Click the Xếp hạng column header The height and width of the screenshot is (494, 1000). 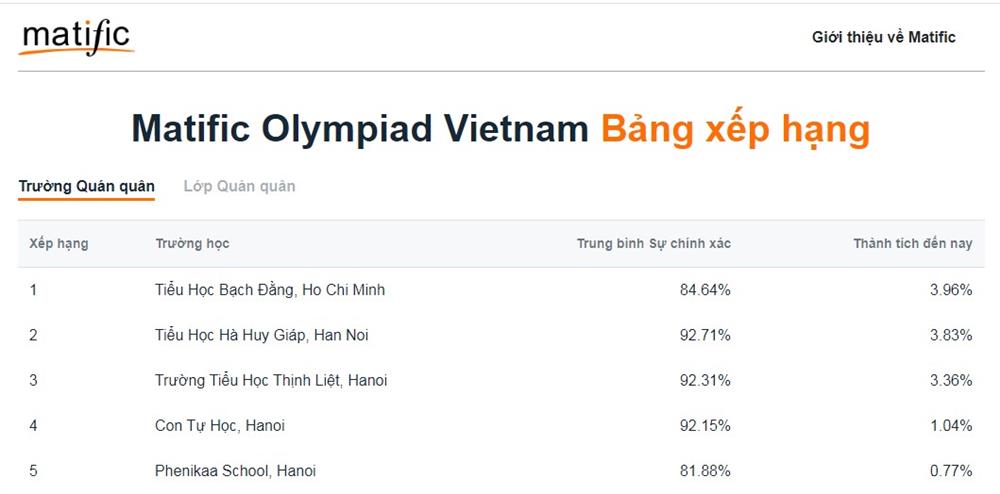coord(58,244)
